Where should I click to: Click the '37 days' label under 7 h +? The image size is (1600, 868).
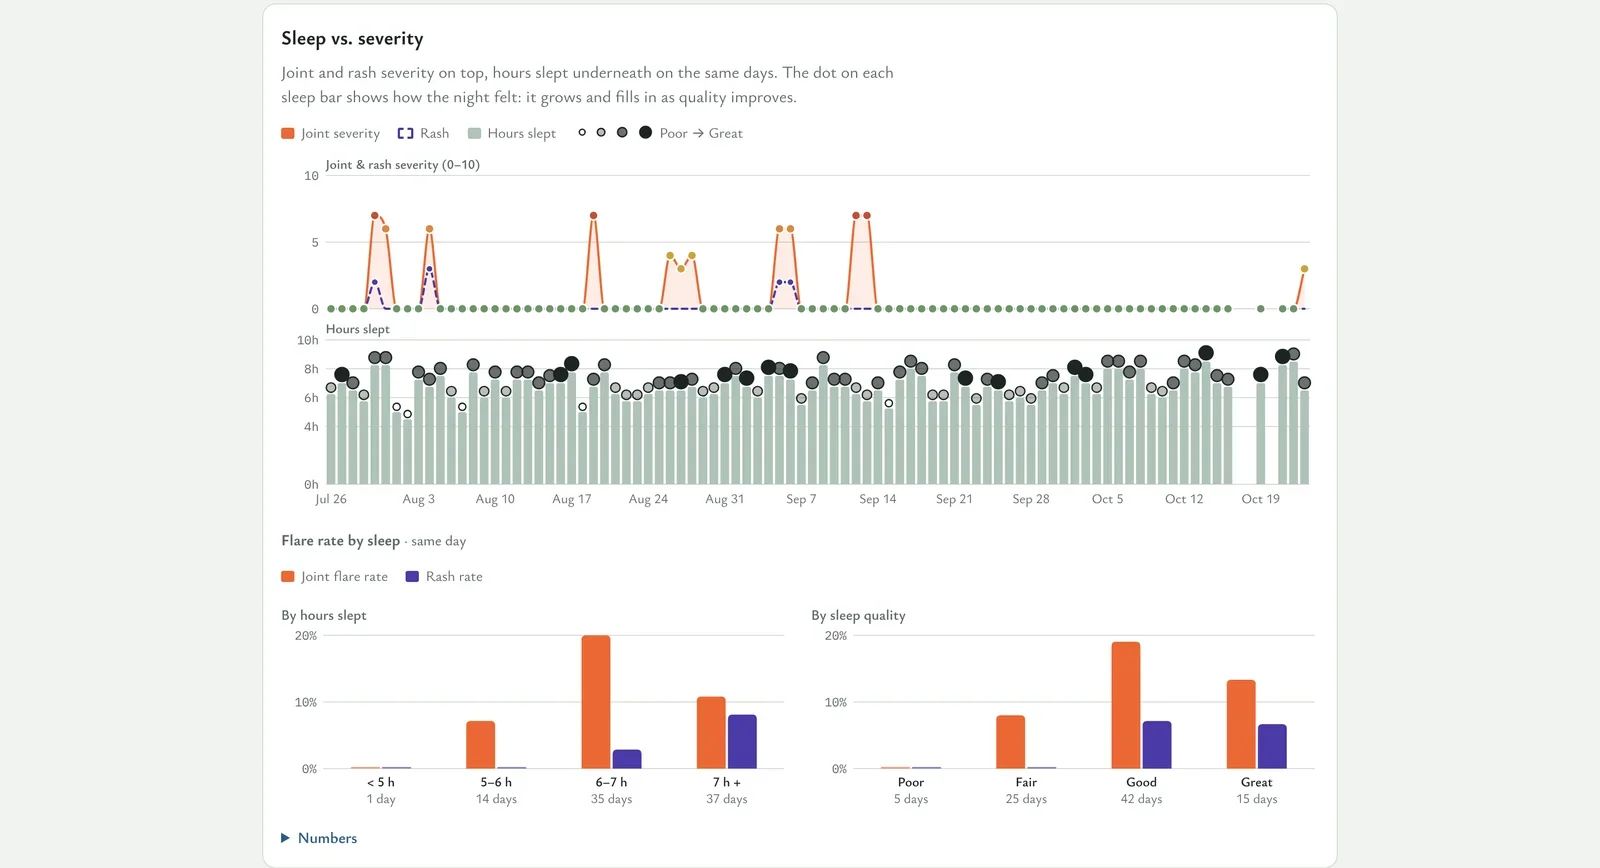click(727, 799)
